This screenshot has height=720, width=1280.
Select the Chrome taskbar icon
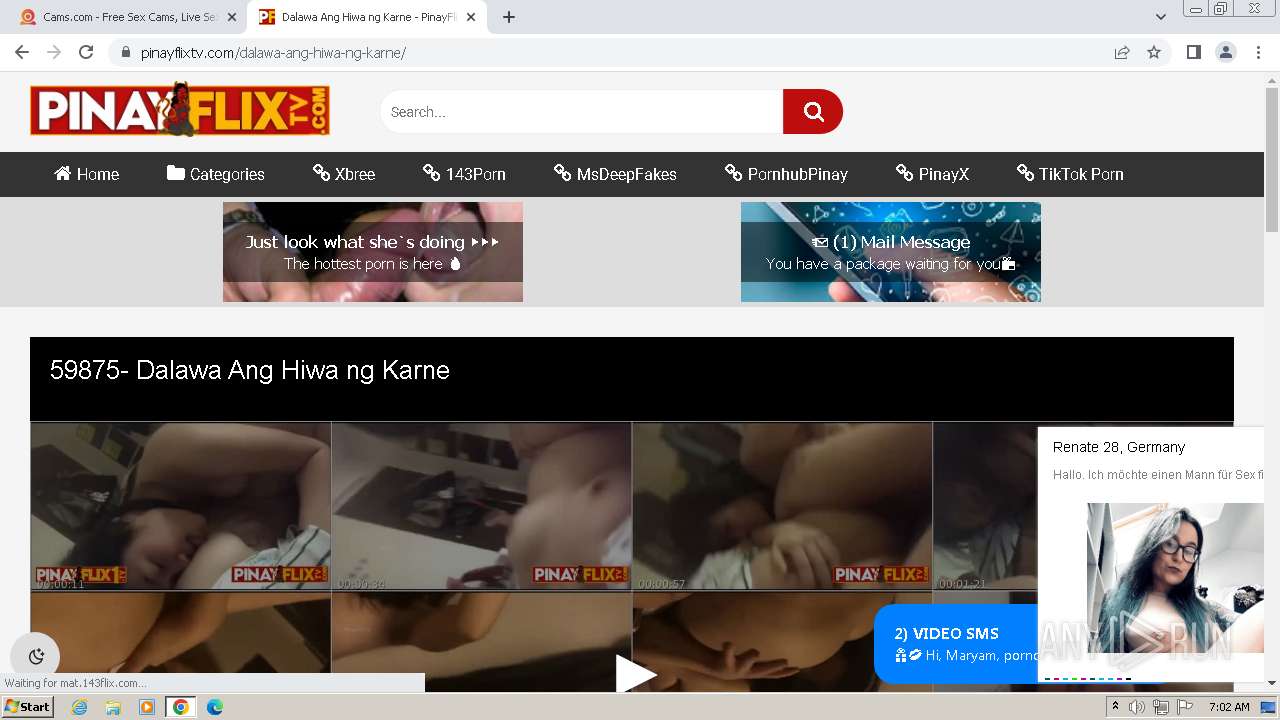click(180, 707)
